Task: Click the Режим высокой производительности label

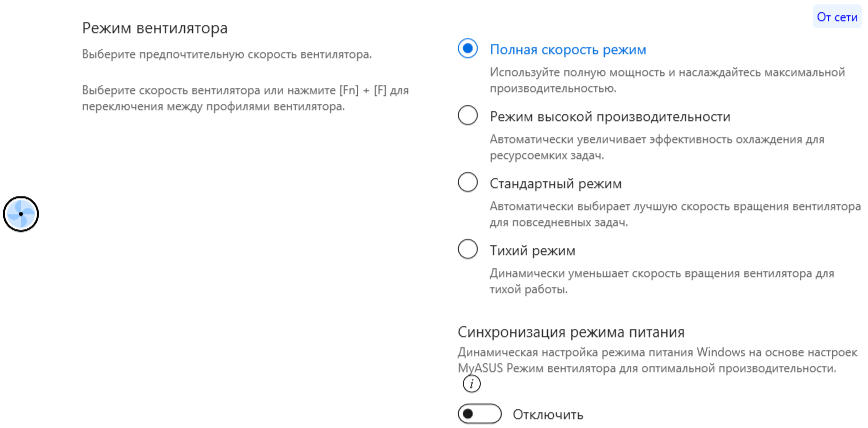Action: click(x=610, y=116)
